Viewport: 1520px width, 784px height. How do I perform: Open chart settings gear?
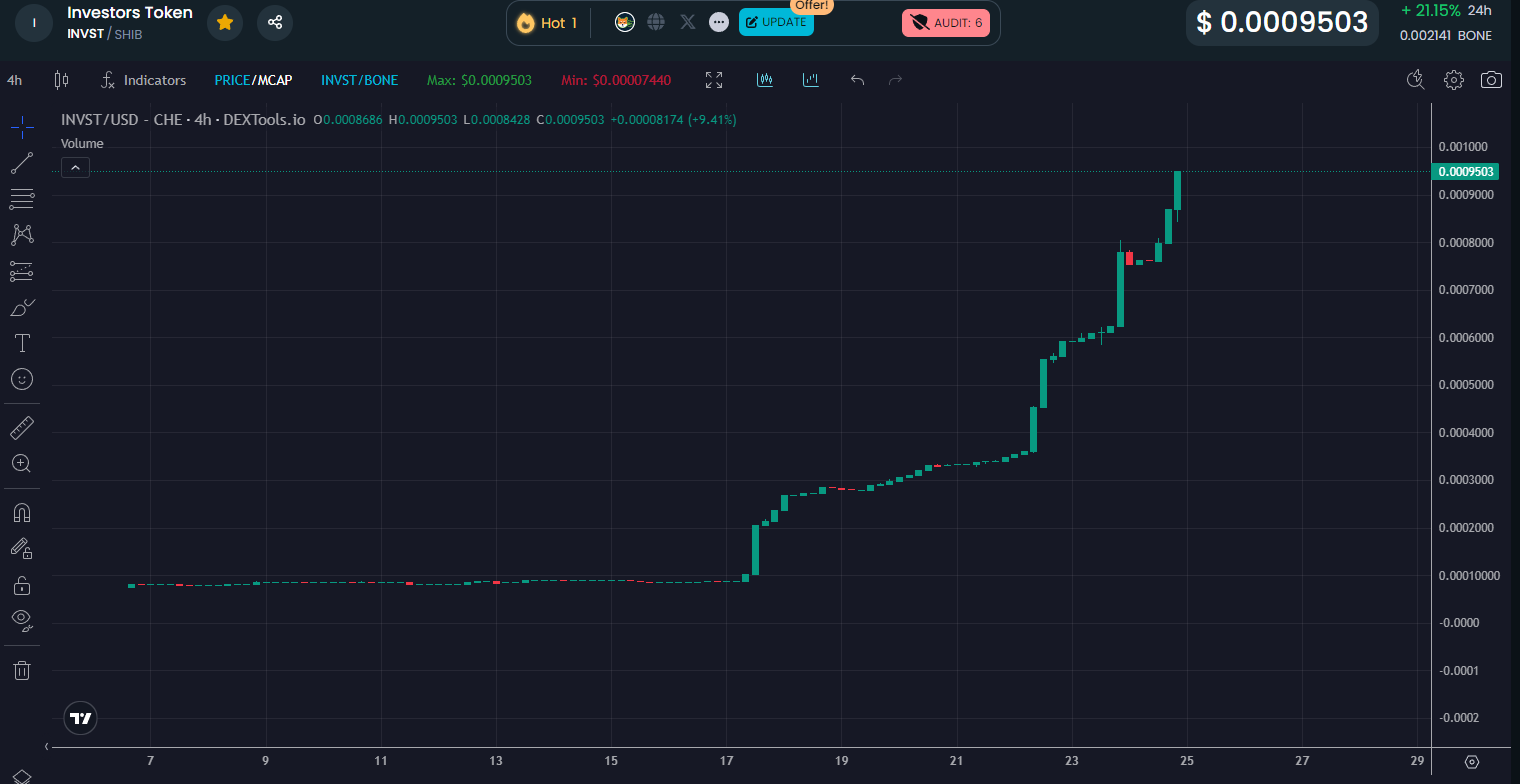coord(1454,80)
